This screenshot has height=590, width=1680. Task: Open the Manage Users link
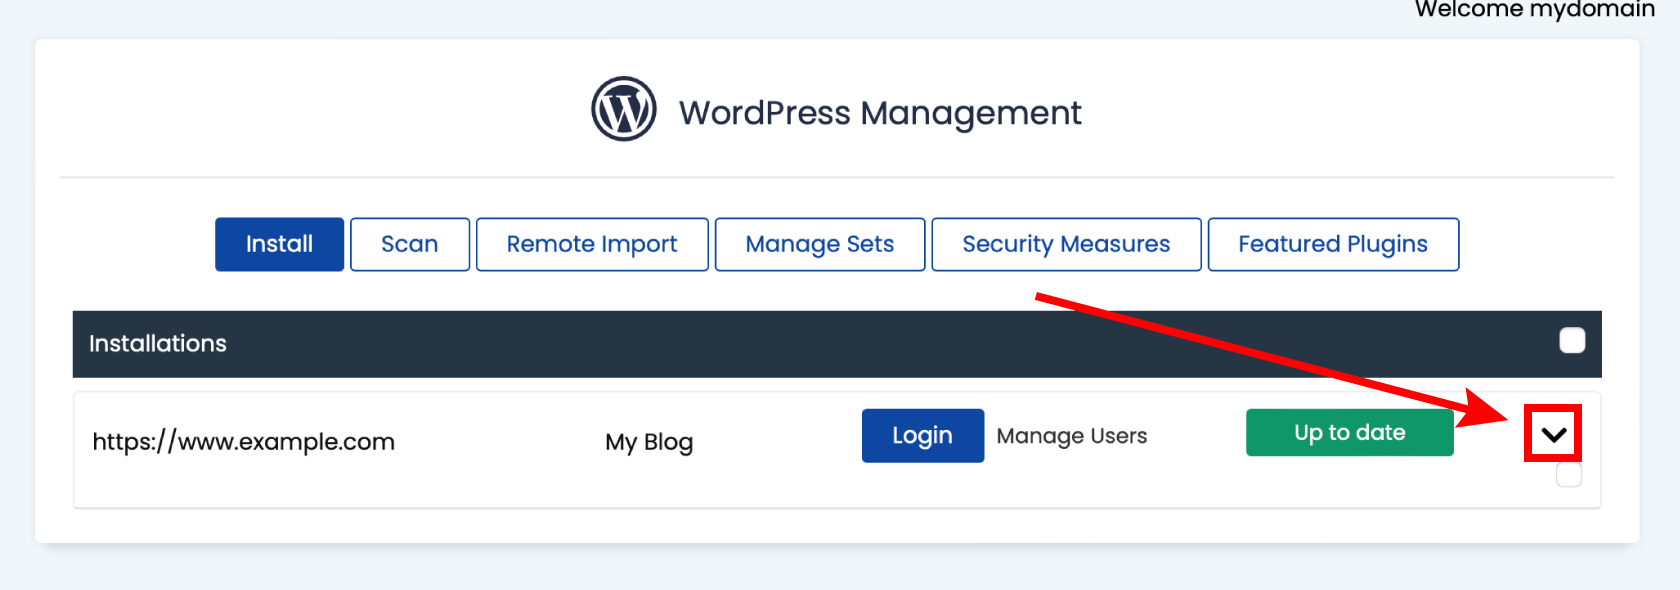coord(1072,436)
